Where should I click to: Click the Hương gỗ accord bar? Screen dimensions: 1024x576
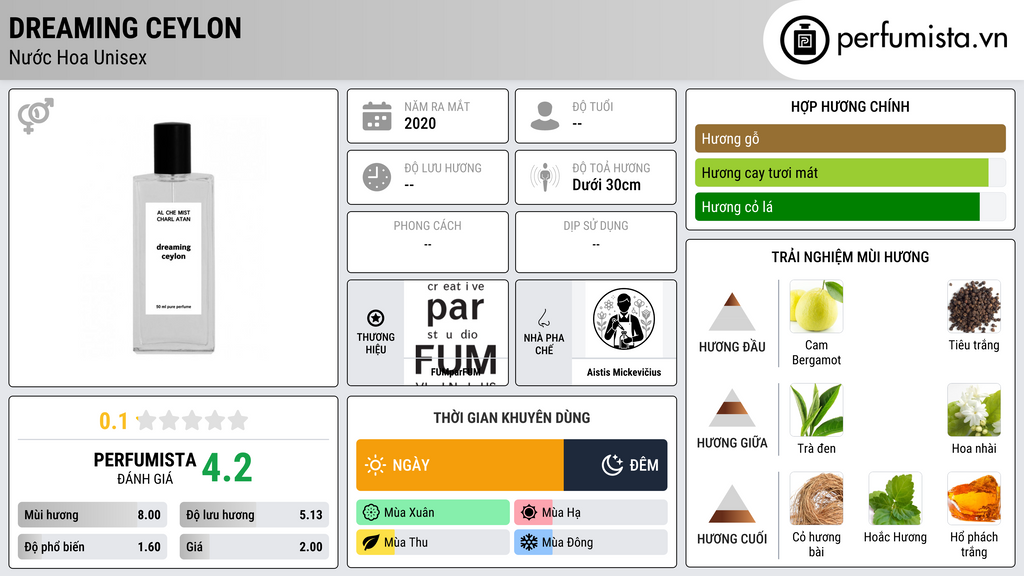pos(850,138)
